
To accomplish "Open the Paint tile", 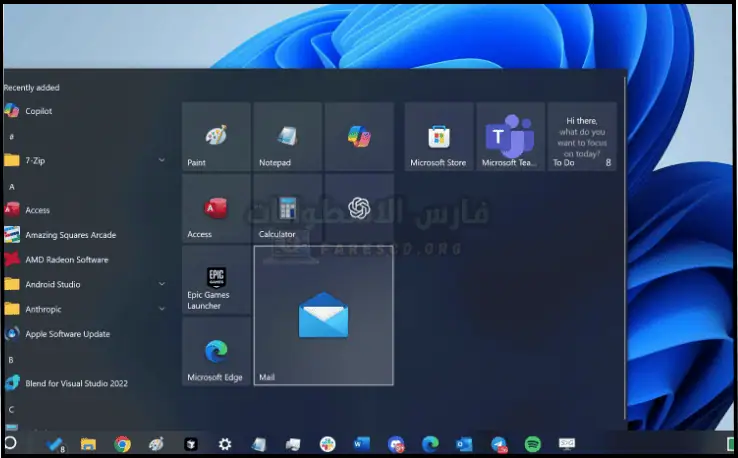I will click(x=216, y=137).
